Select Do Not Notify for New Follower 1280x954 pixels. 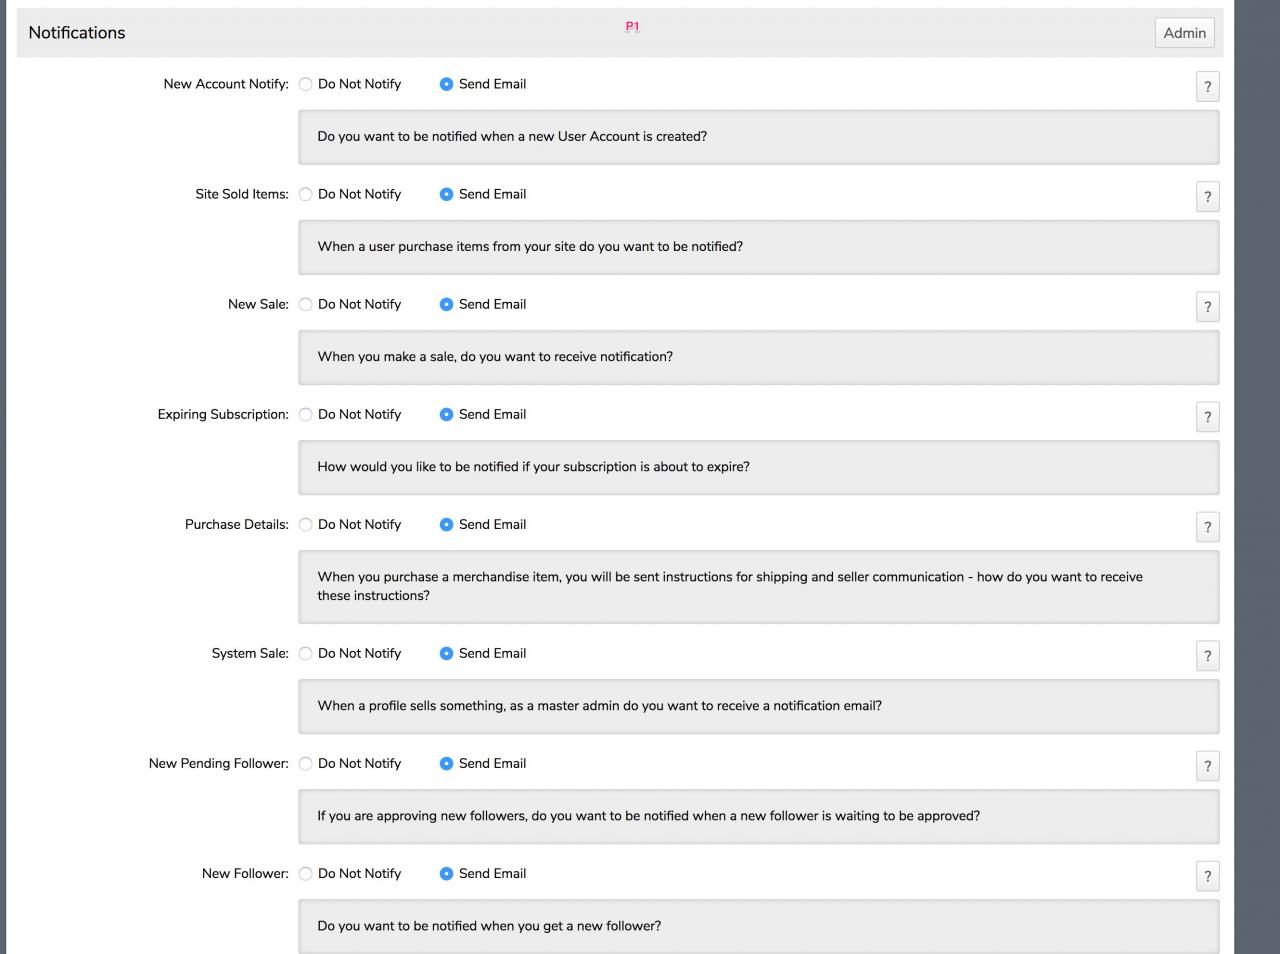[x=306, y=873]
